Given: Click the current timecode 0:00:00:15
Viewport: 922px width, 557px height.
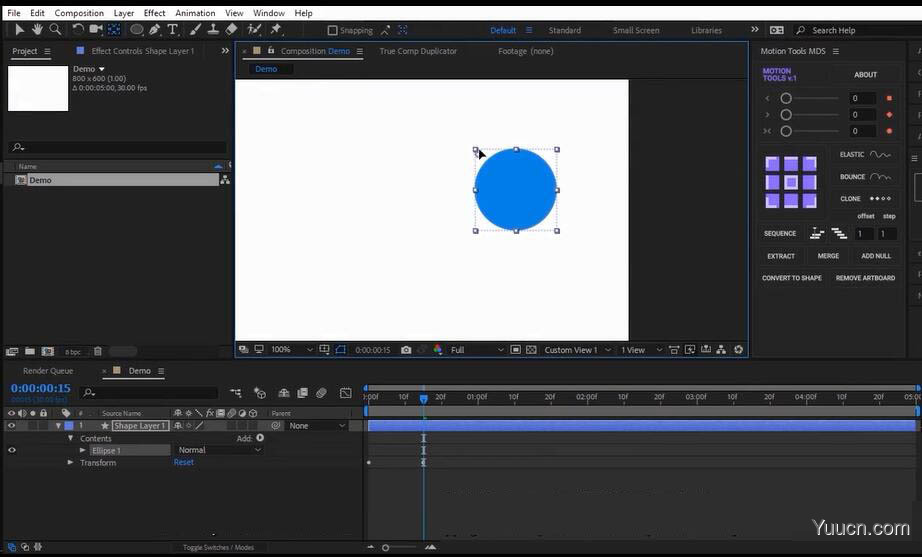Looking at the screenshot, I should coord(41,388).
